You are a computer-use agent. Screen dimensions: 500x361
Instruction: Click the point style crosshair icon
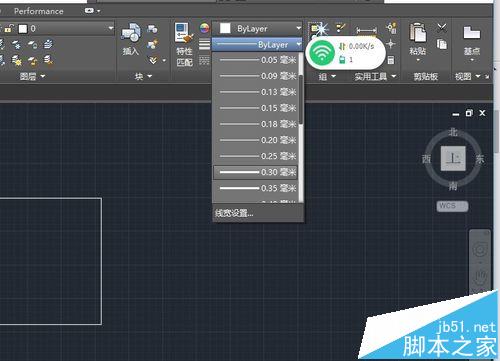(x=391, y=44)
